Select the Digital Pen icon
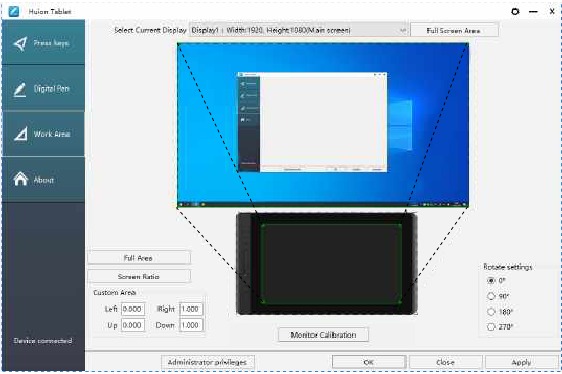562x374 pixels. click(20, 90)
